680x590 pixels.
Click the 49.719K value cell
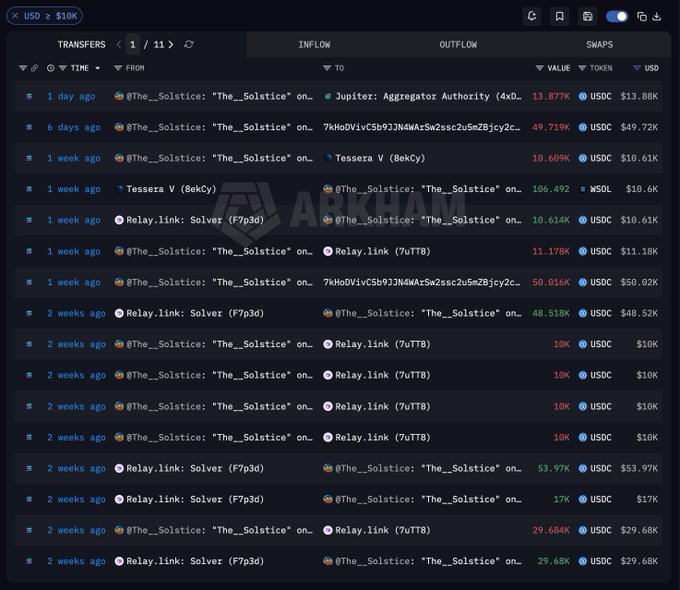(x=551, y=127)
